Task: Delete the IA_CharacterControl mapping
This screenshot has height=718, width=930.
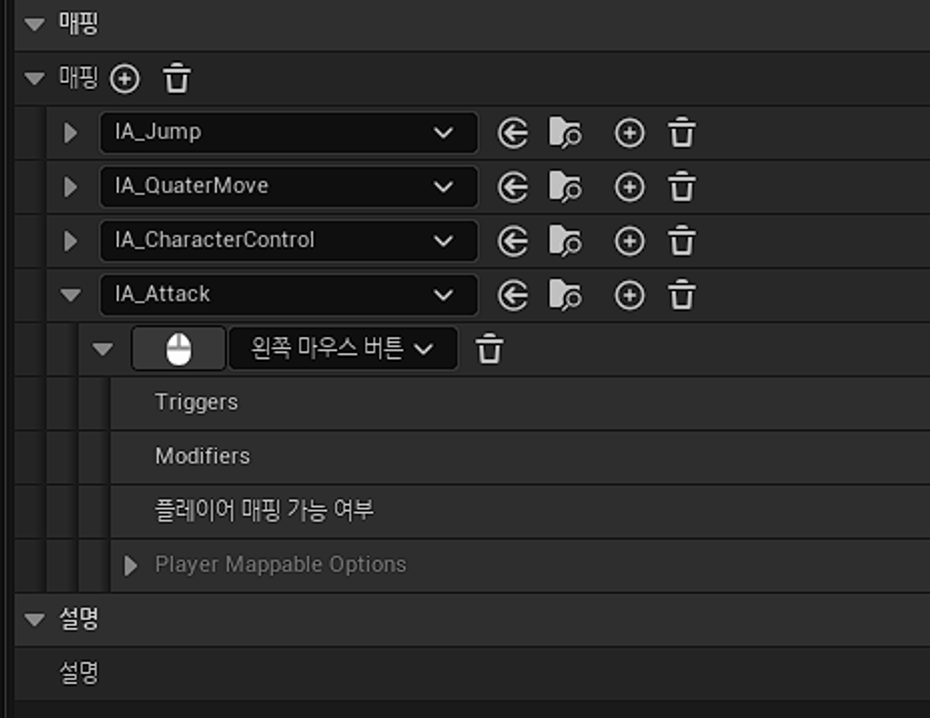Action: coord(681,241)
